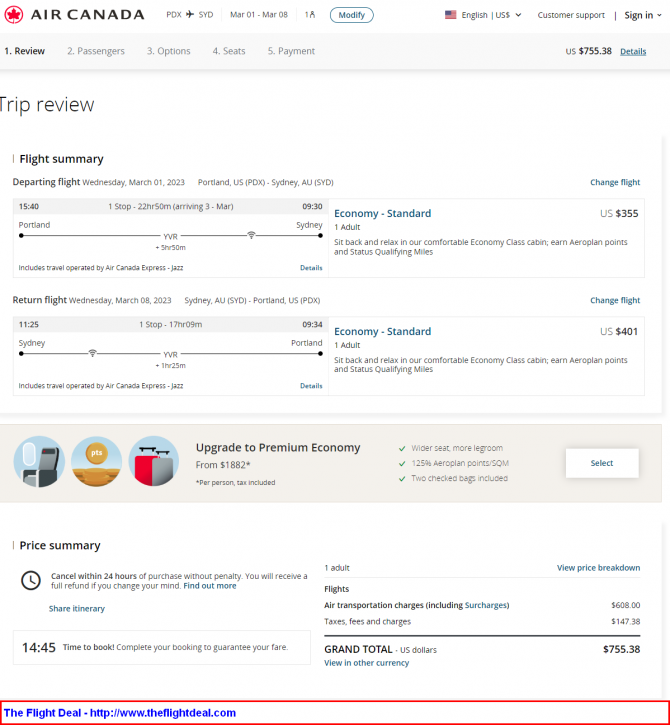
Task: Click the Modify search button
Action: pos(351,15)
